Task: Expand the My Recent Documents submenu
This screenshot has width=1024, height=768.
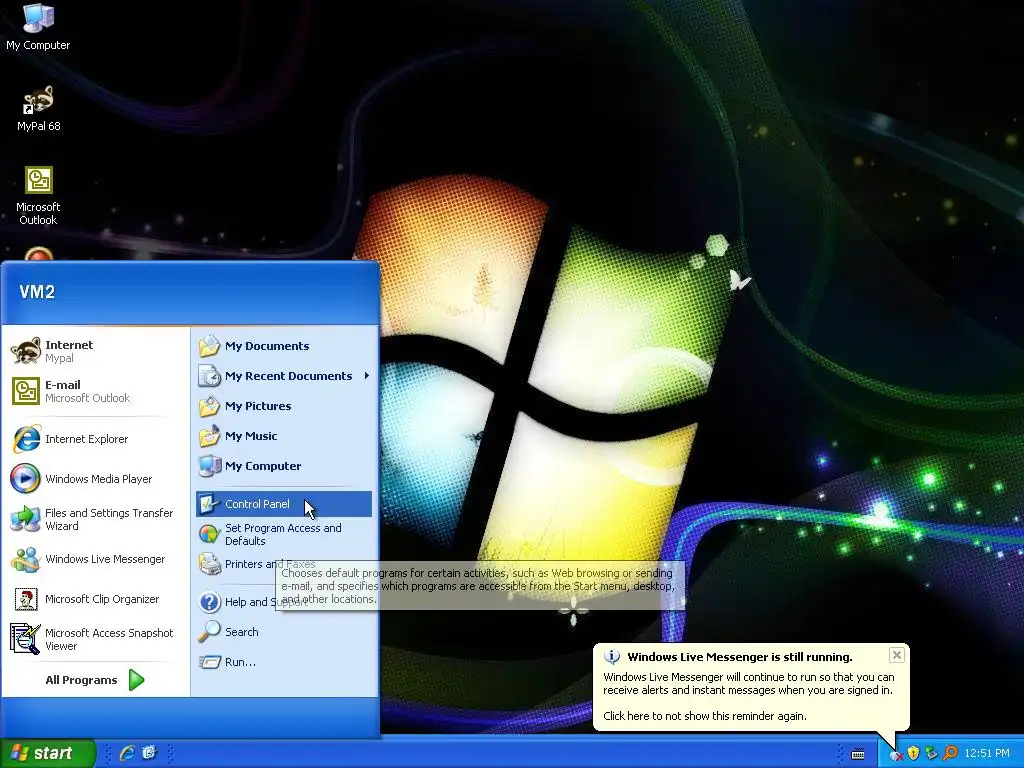Action: [284, 376]
